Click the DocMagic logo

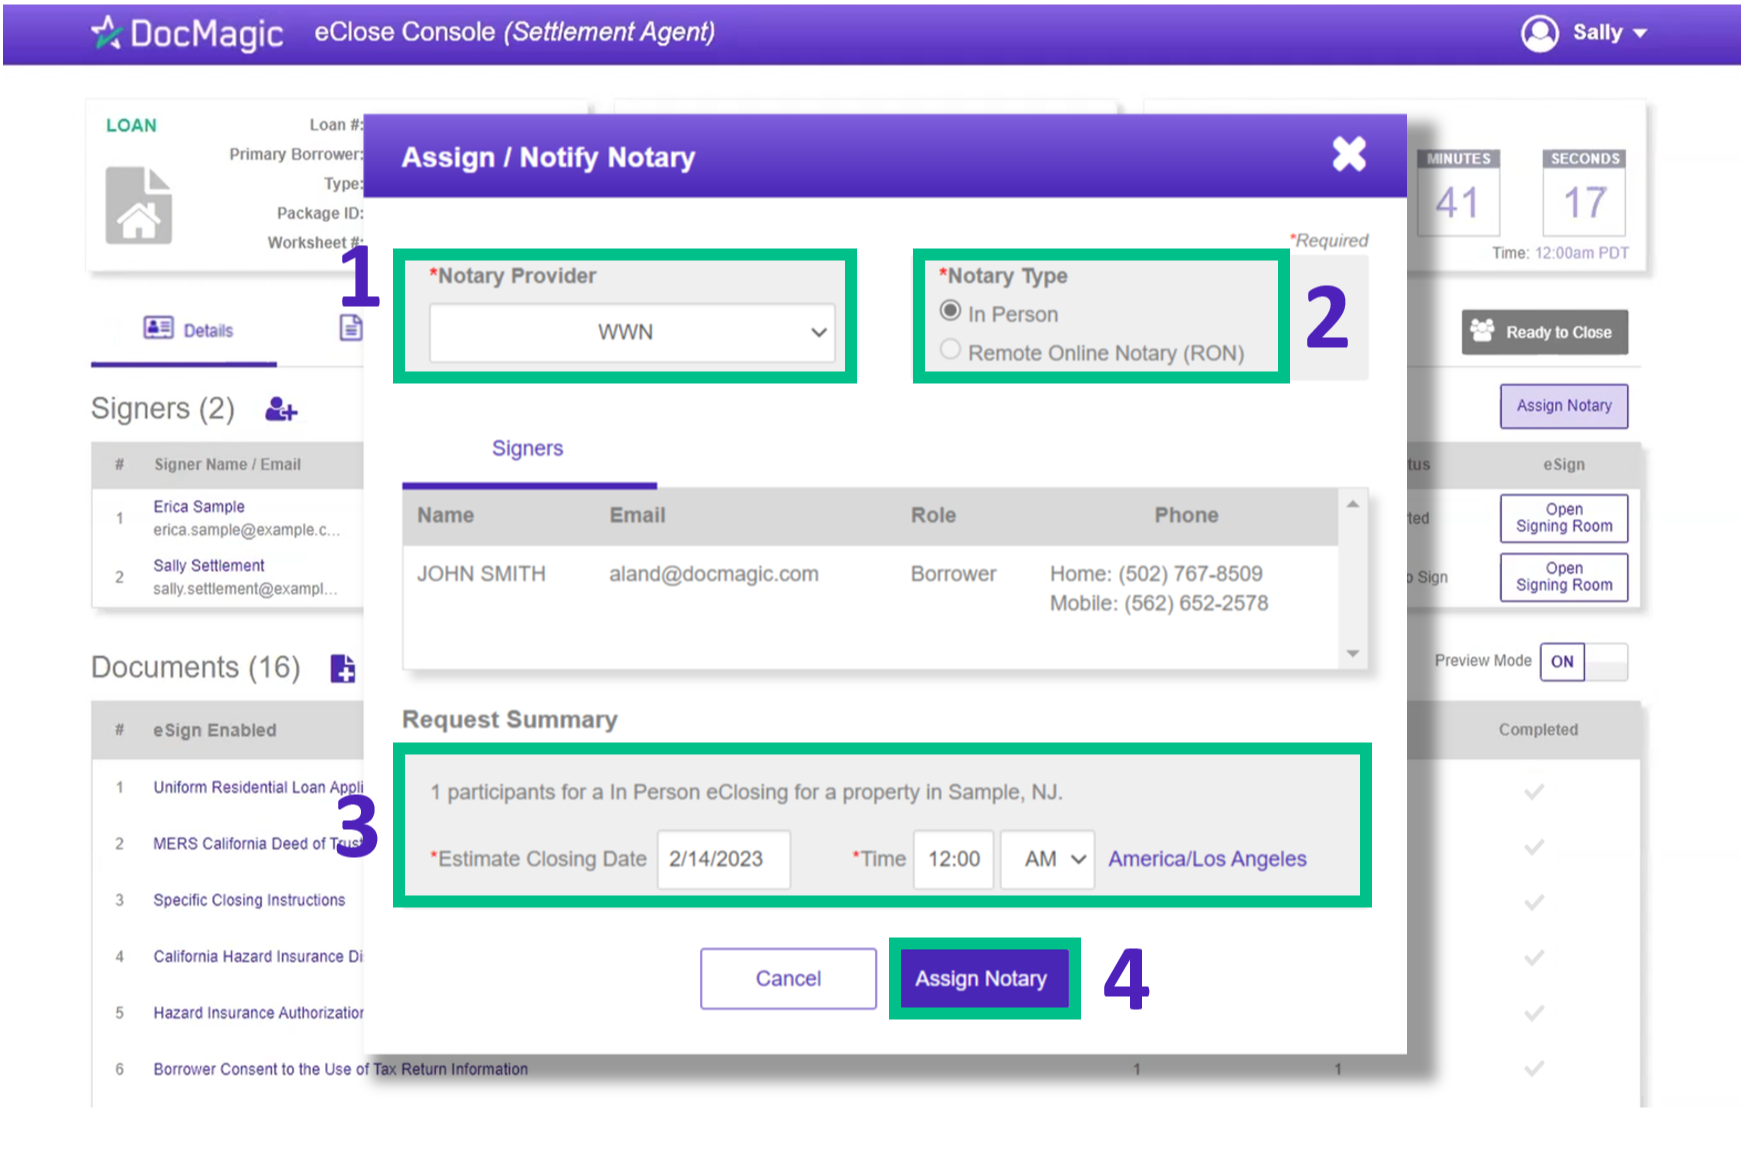coord(188,33)
